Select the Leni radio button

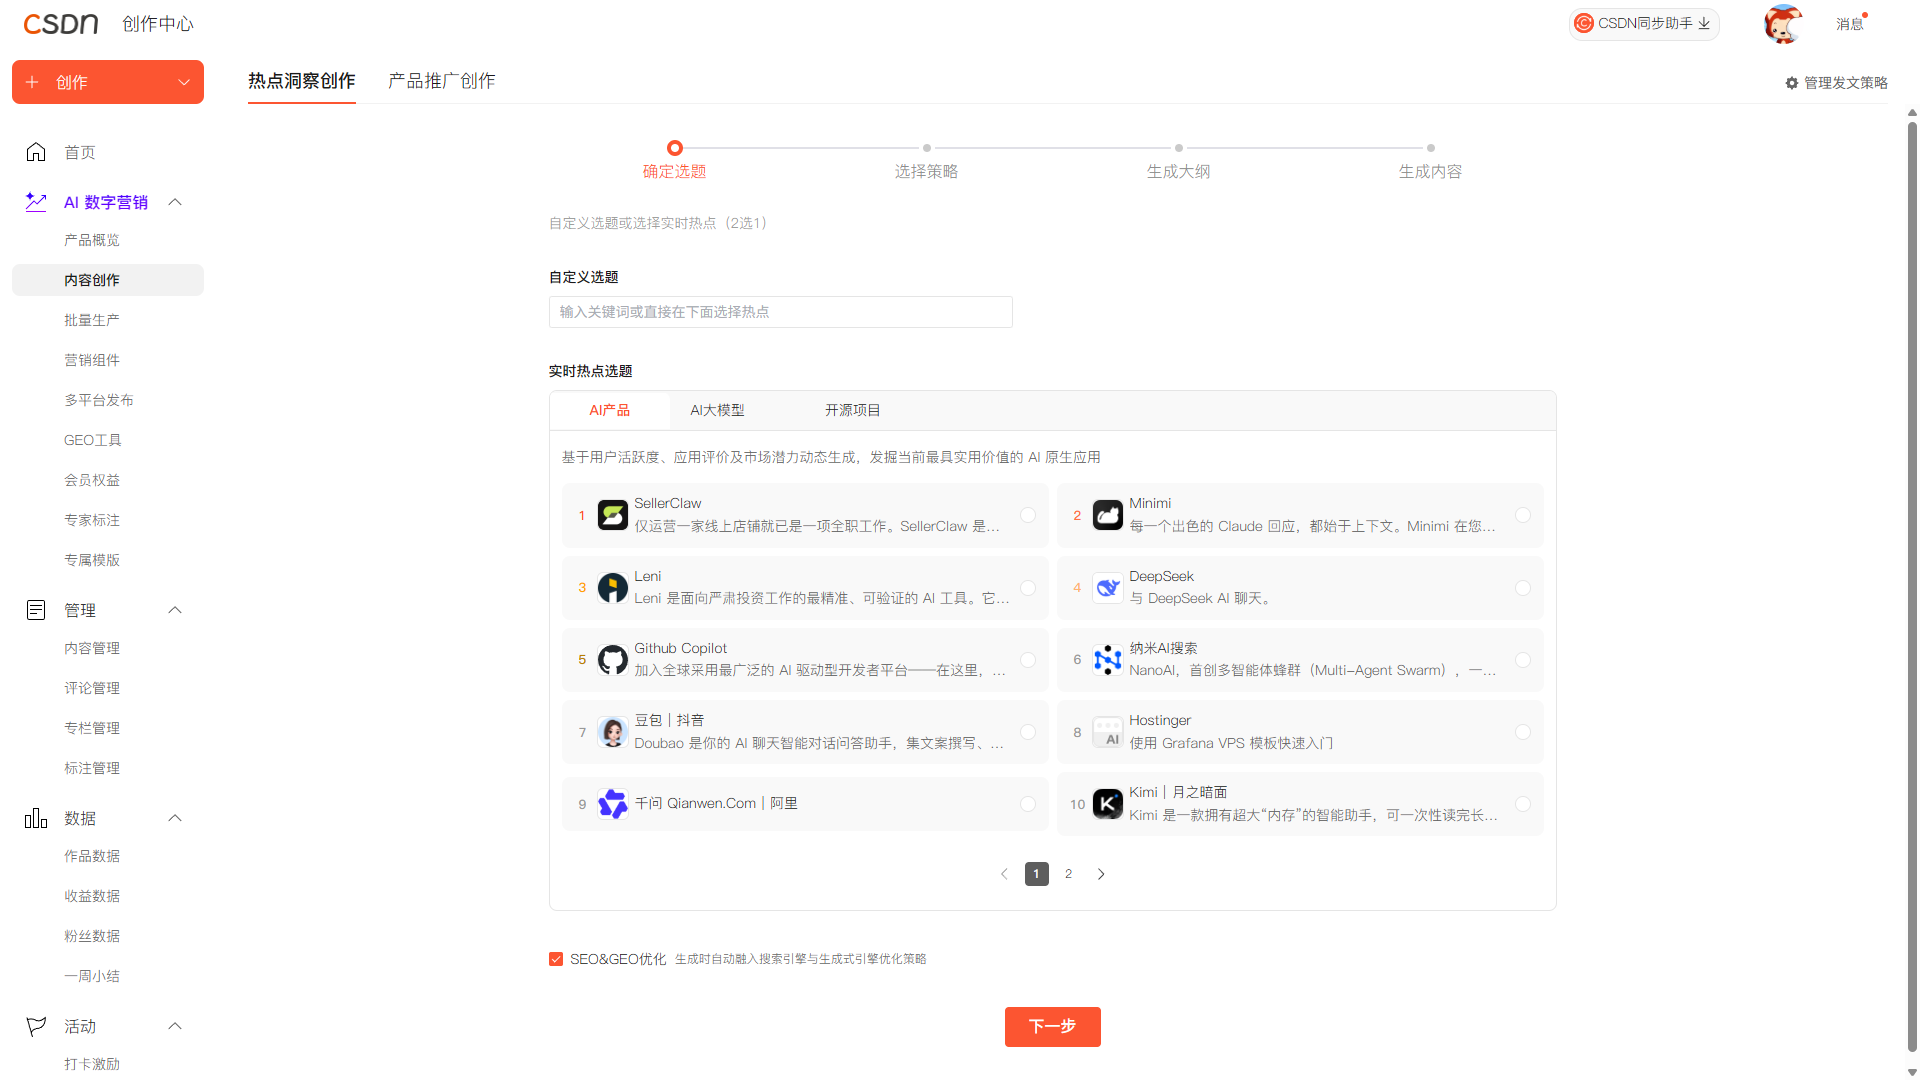click(1028, 588)
